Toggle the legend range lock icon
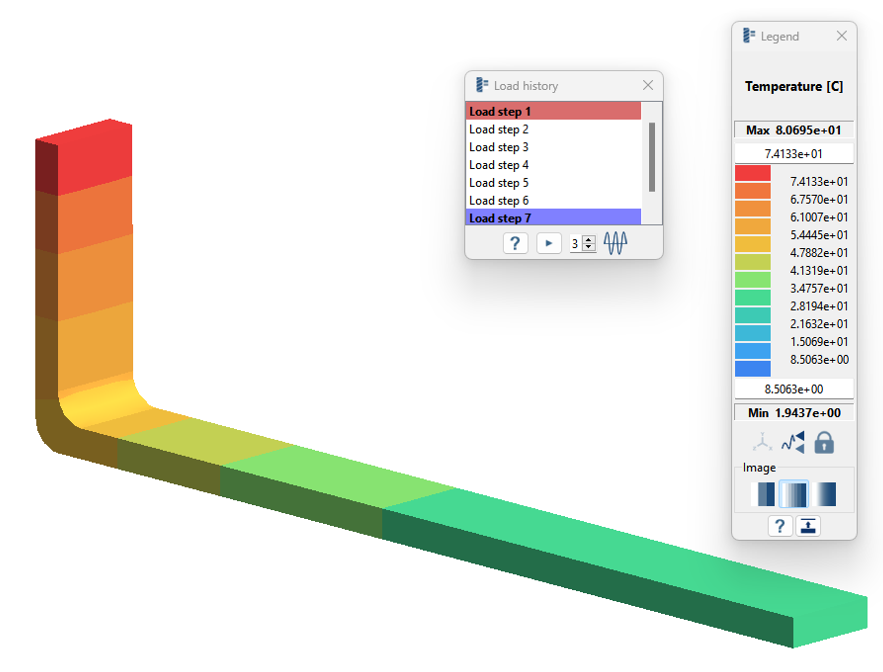Screen dimensions: 883x672 click(824, 442)
